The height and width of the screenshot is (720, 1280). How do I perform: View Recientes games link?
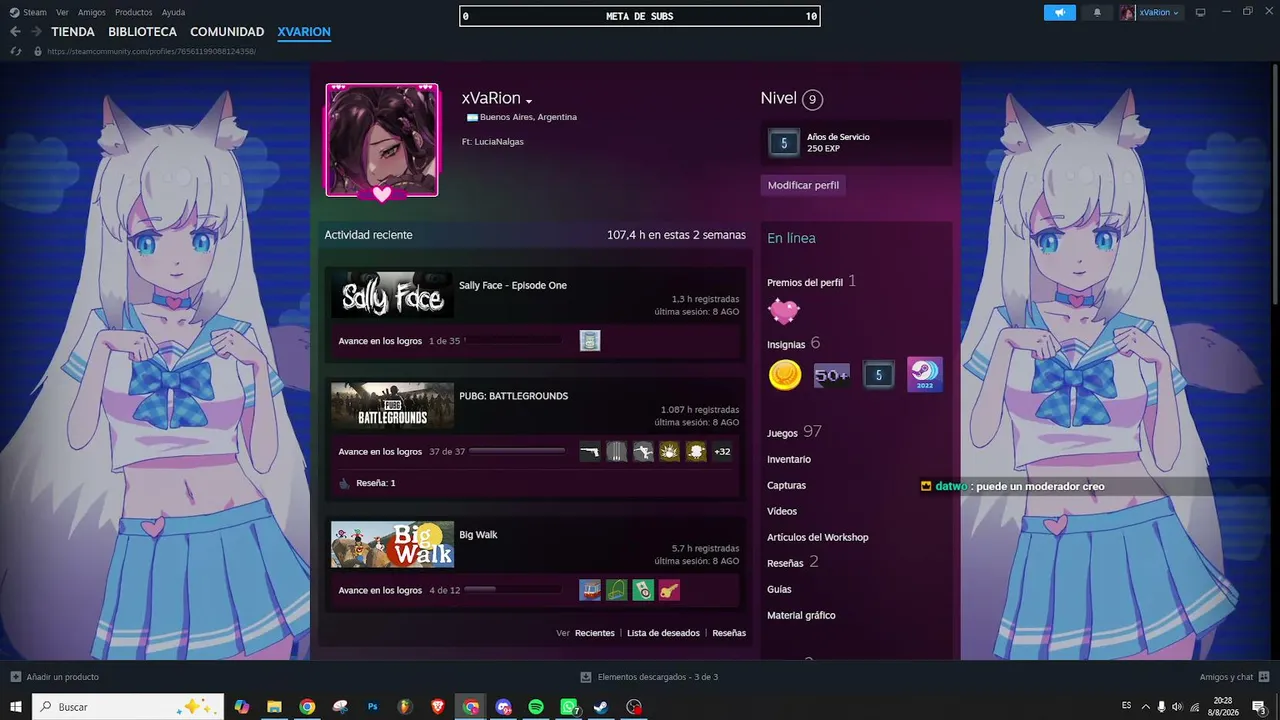tap(595, 633)
